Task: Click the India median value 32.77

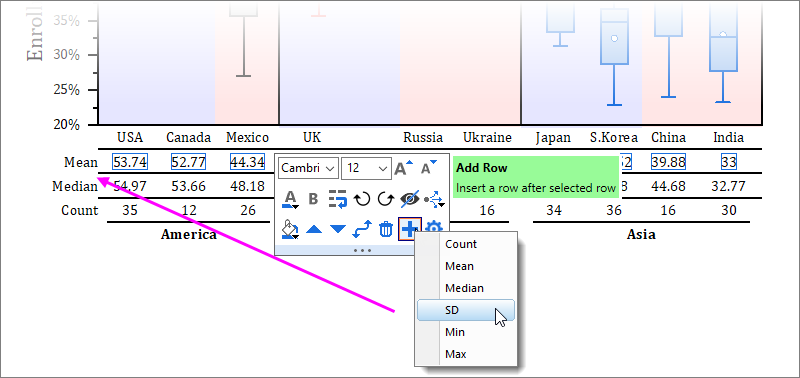Action: 729,186
